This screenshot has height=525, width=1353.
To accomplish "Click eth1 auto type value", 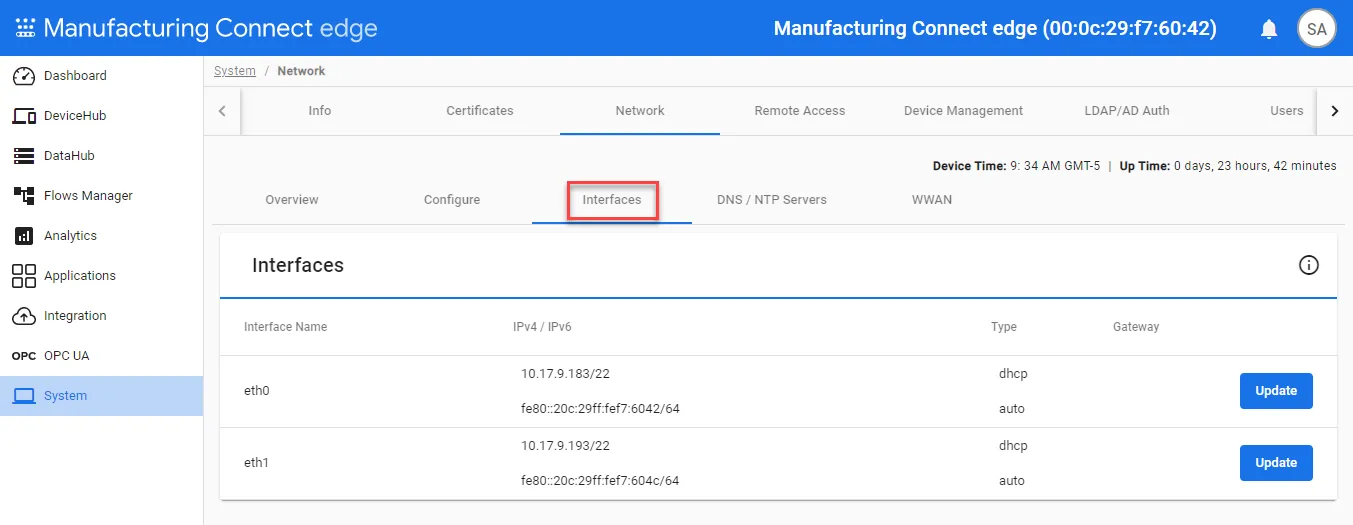I will [1012, 481].
